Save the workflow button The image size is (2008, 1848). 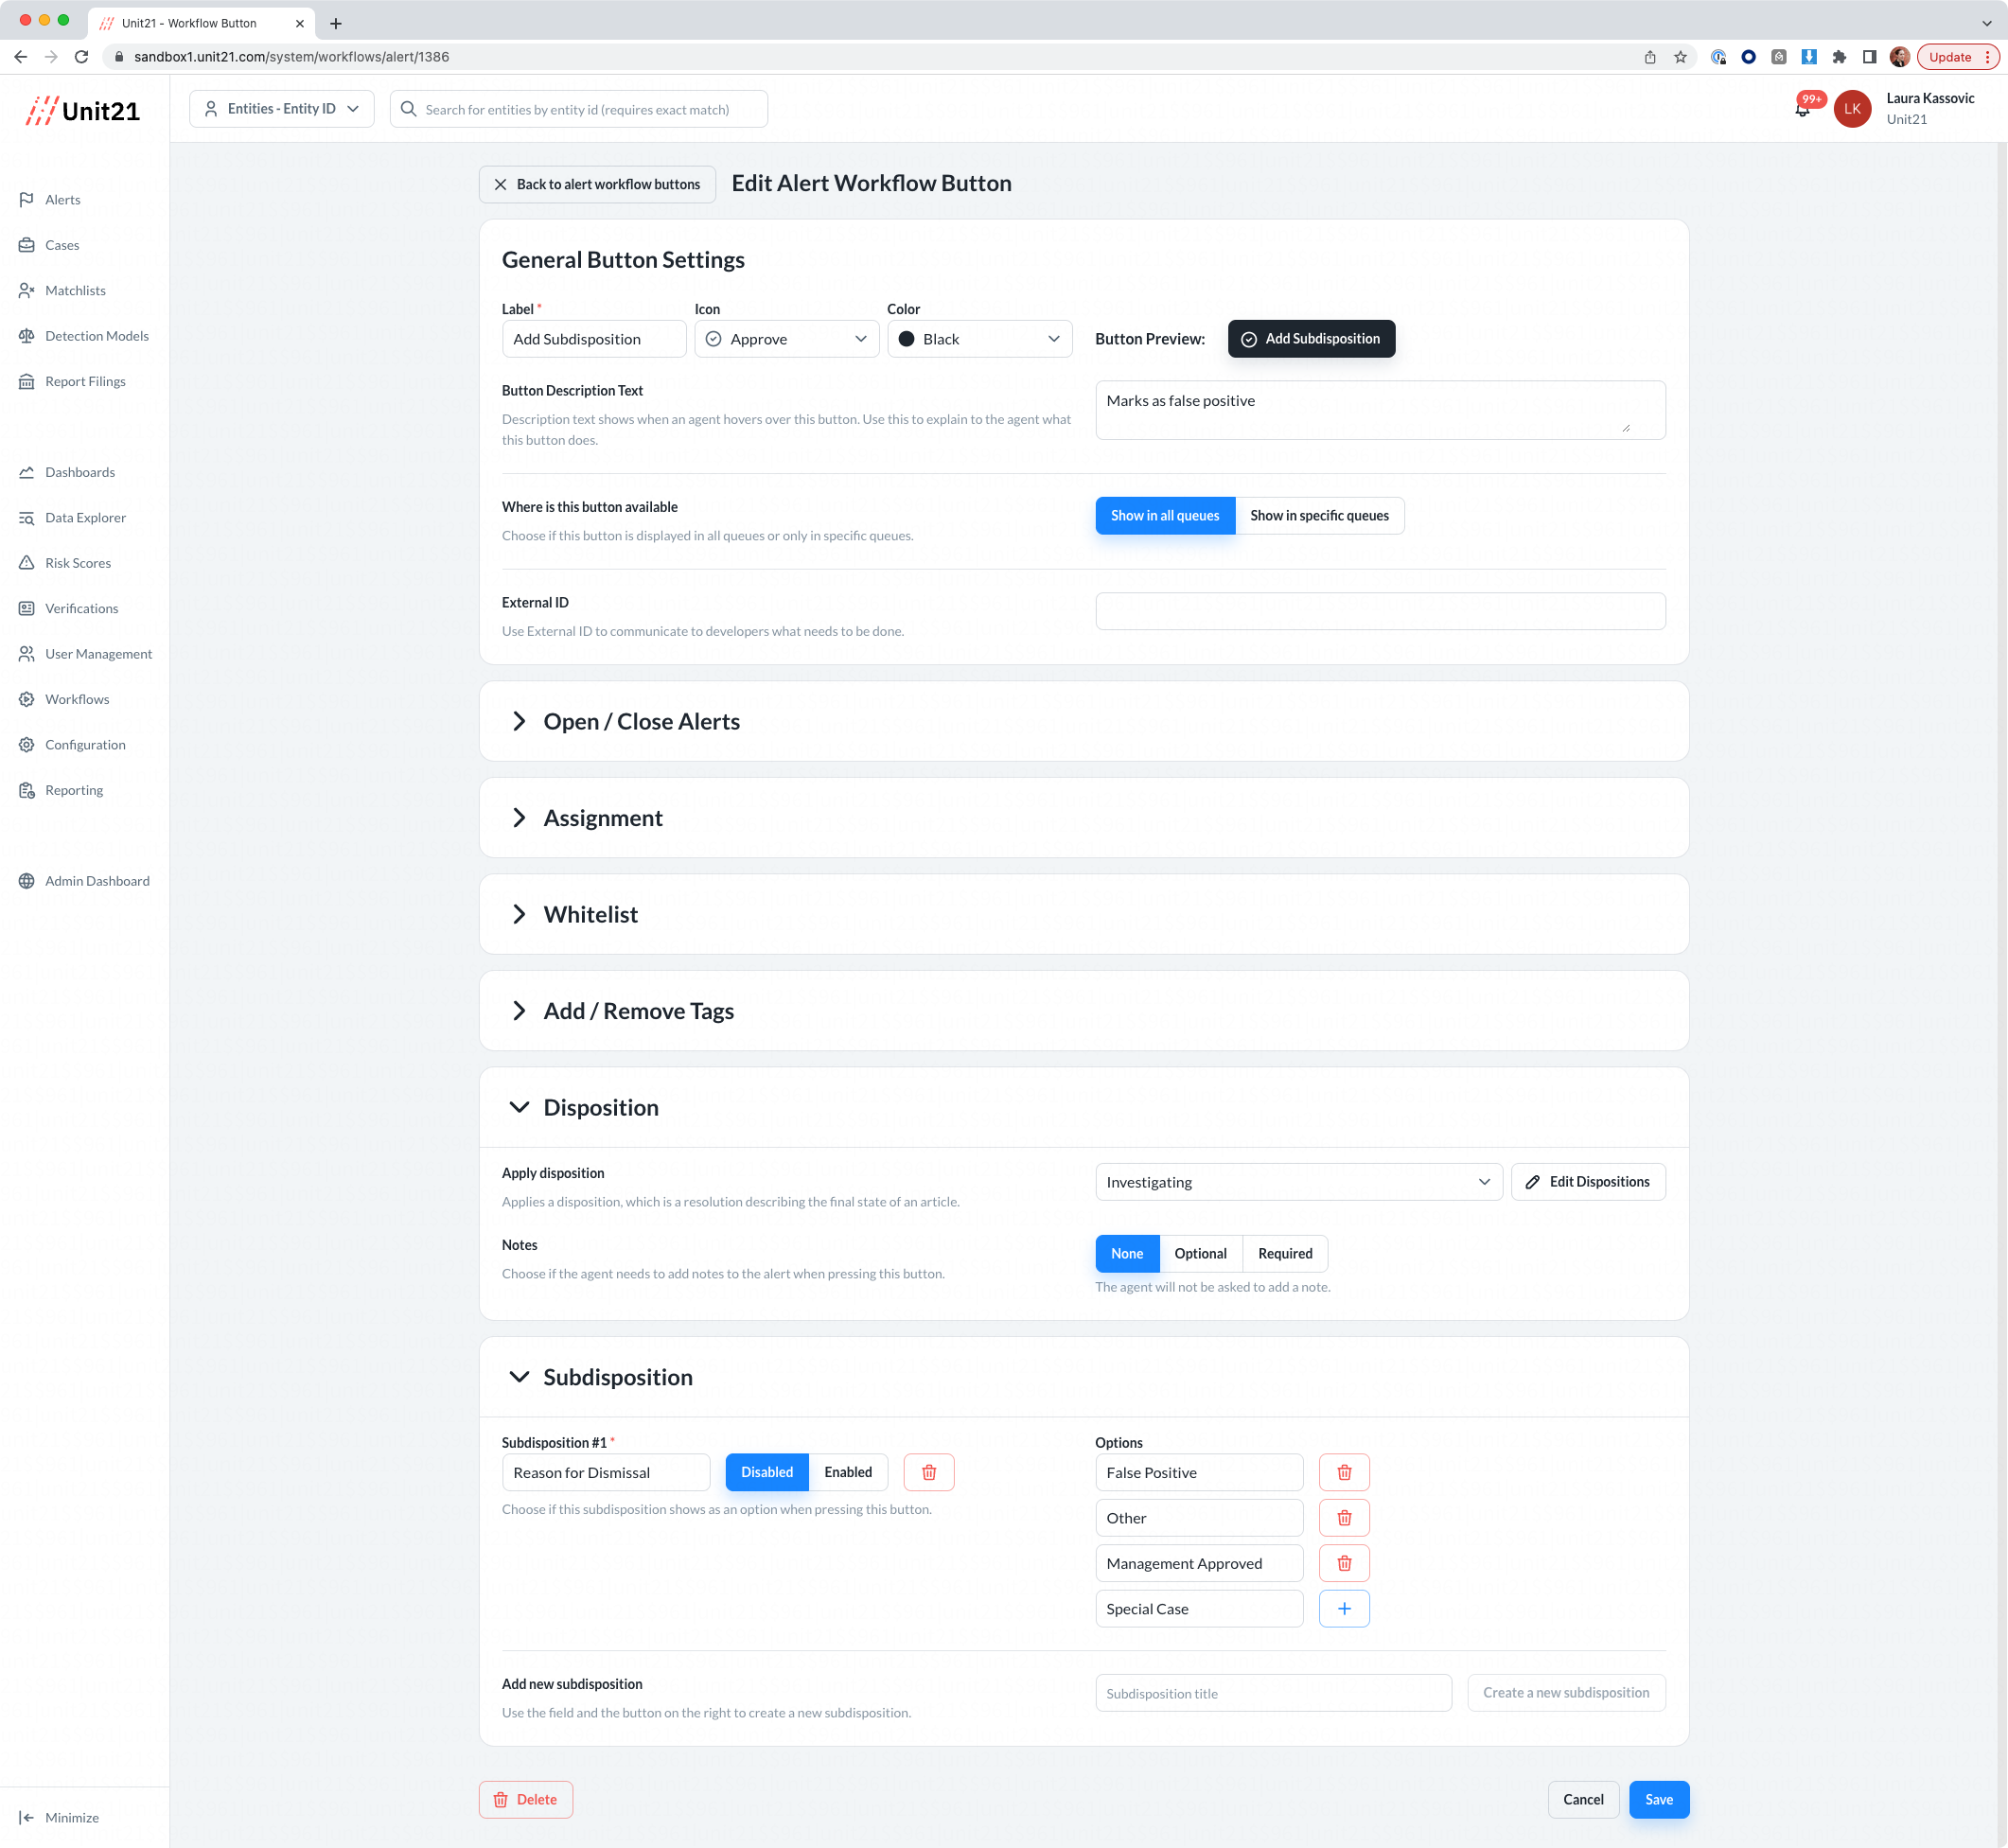(x=1659, y=1800)
